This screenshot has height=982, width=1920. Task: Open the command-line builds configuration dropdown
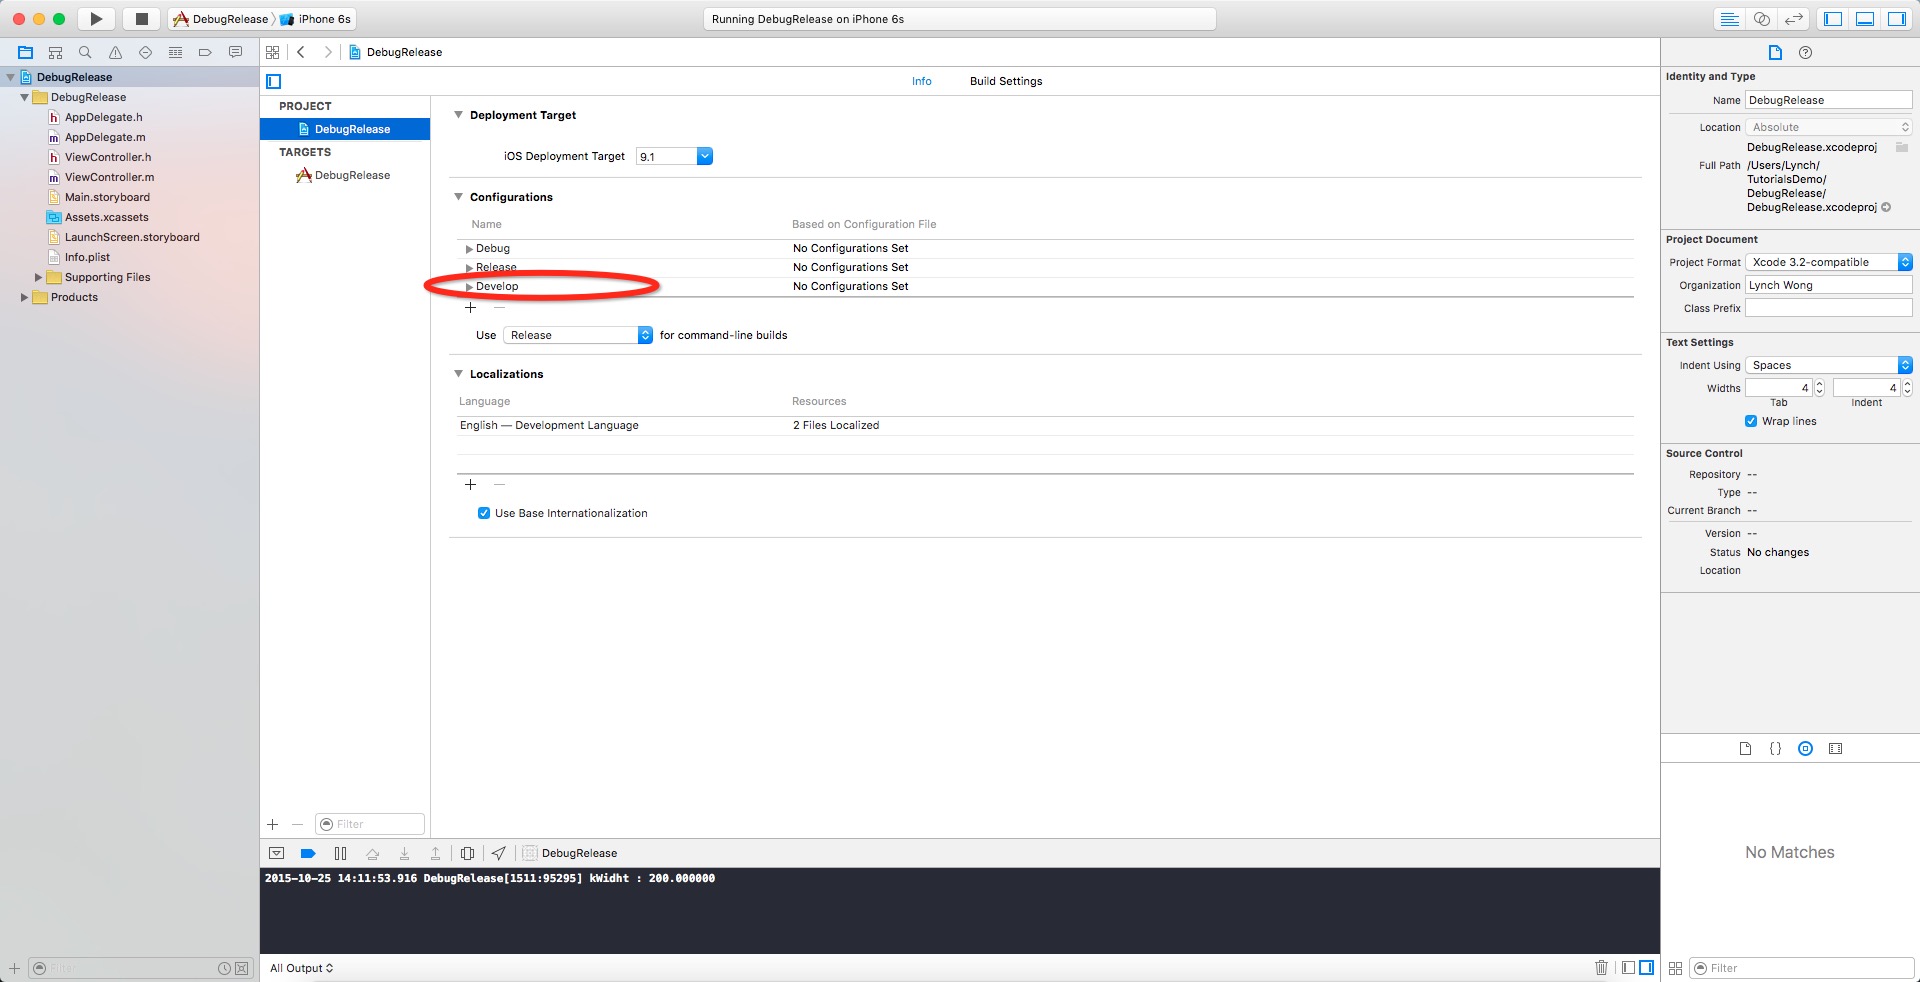(x=578, y=335)
